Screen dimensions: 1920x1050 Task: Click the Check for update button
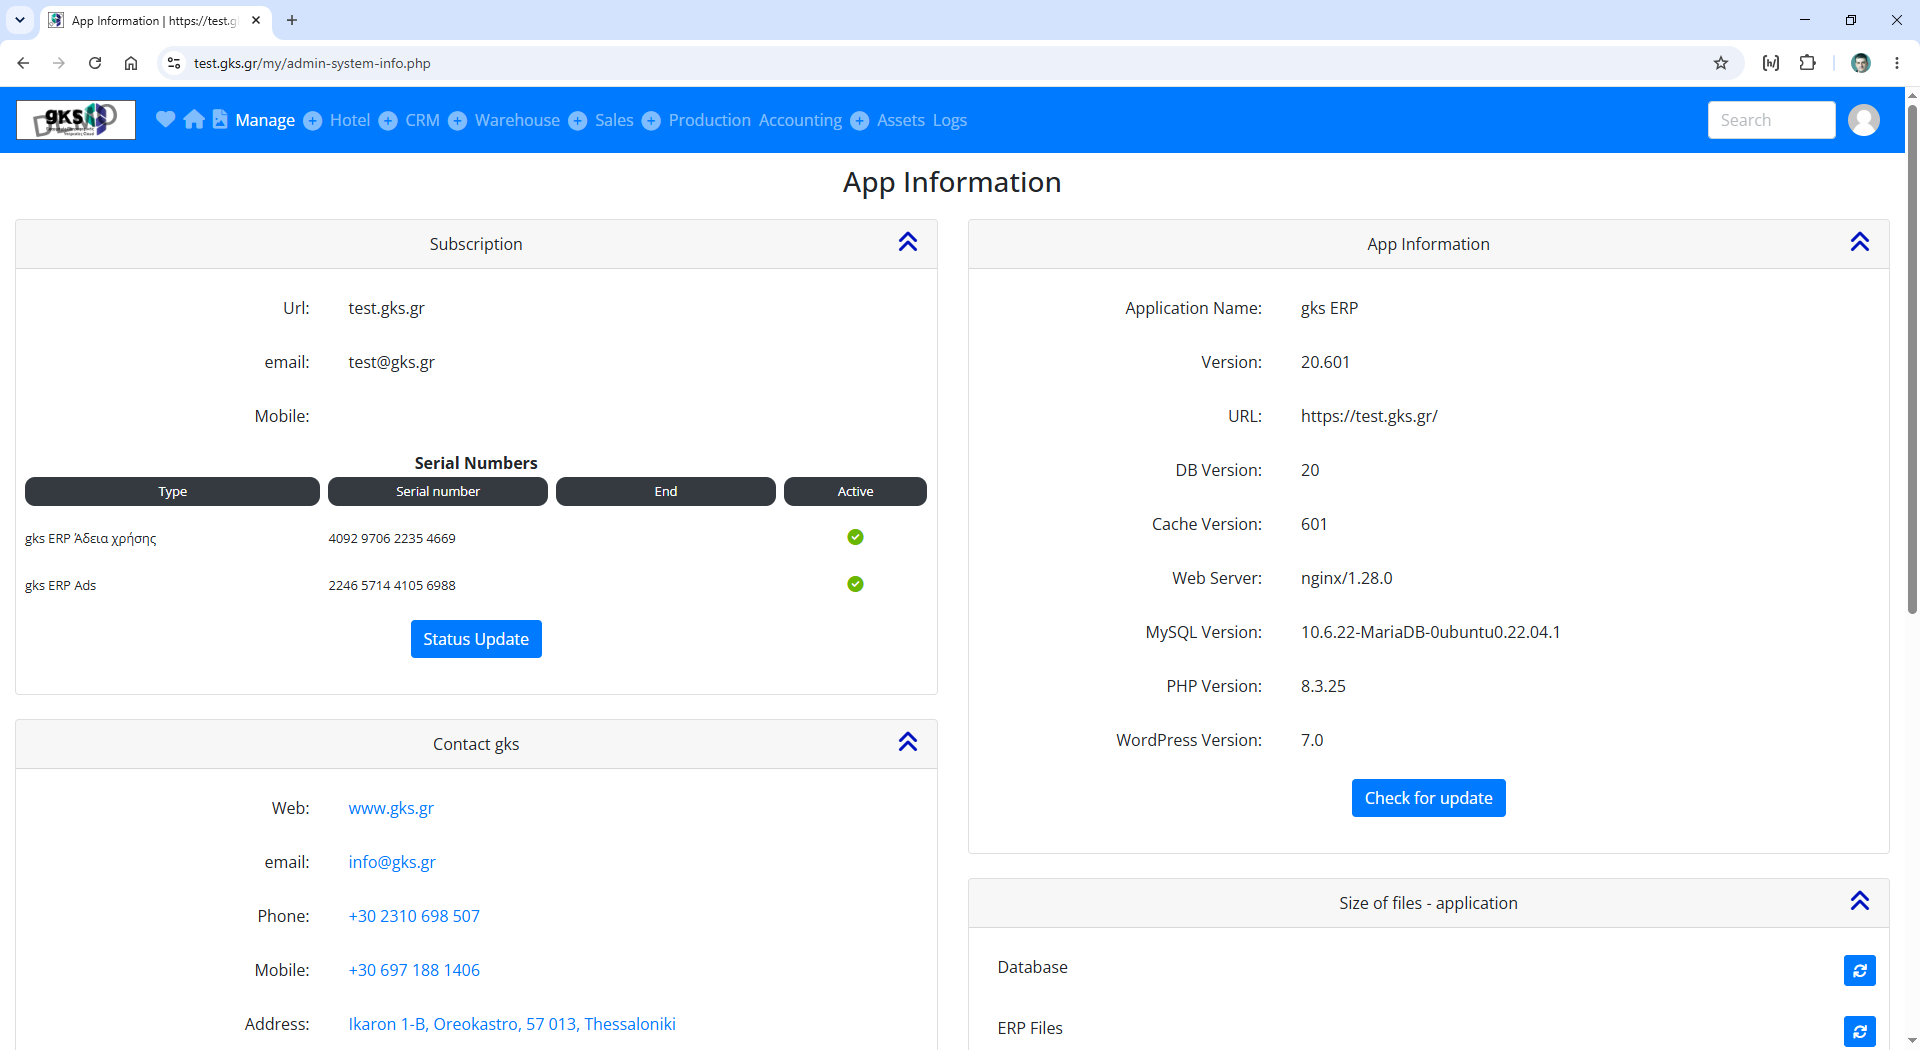[1428, 798]
